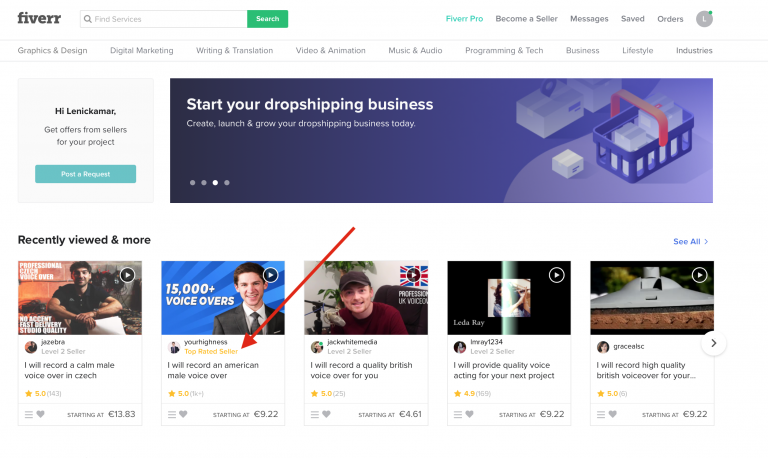Click 'I will record a quality british voice over' title
This screenshot has width=768, height=458.
[x=361, y=370]
